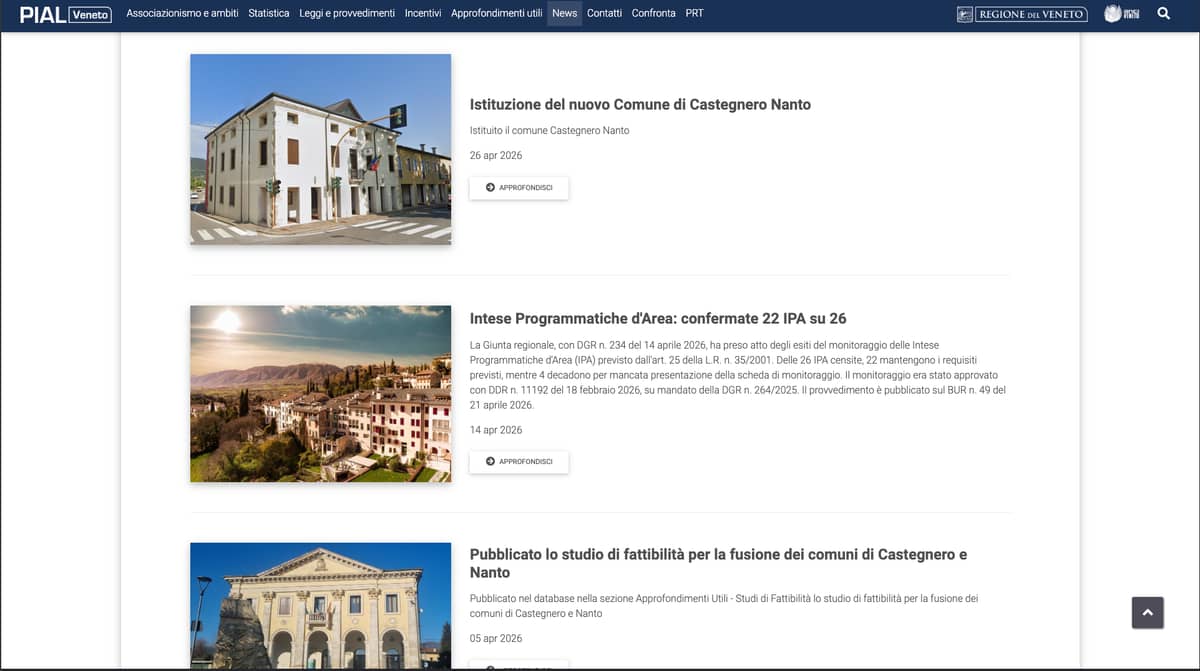The width and height of the screenshot is (1200, 671).
Task: Click the Regione del Veneto logo
Action: click(x=1022, y=14)
